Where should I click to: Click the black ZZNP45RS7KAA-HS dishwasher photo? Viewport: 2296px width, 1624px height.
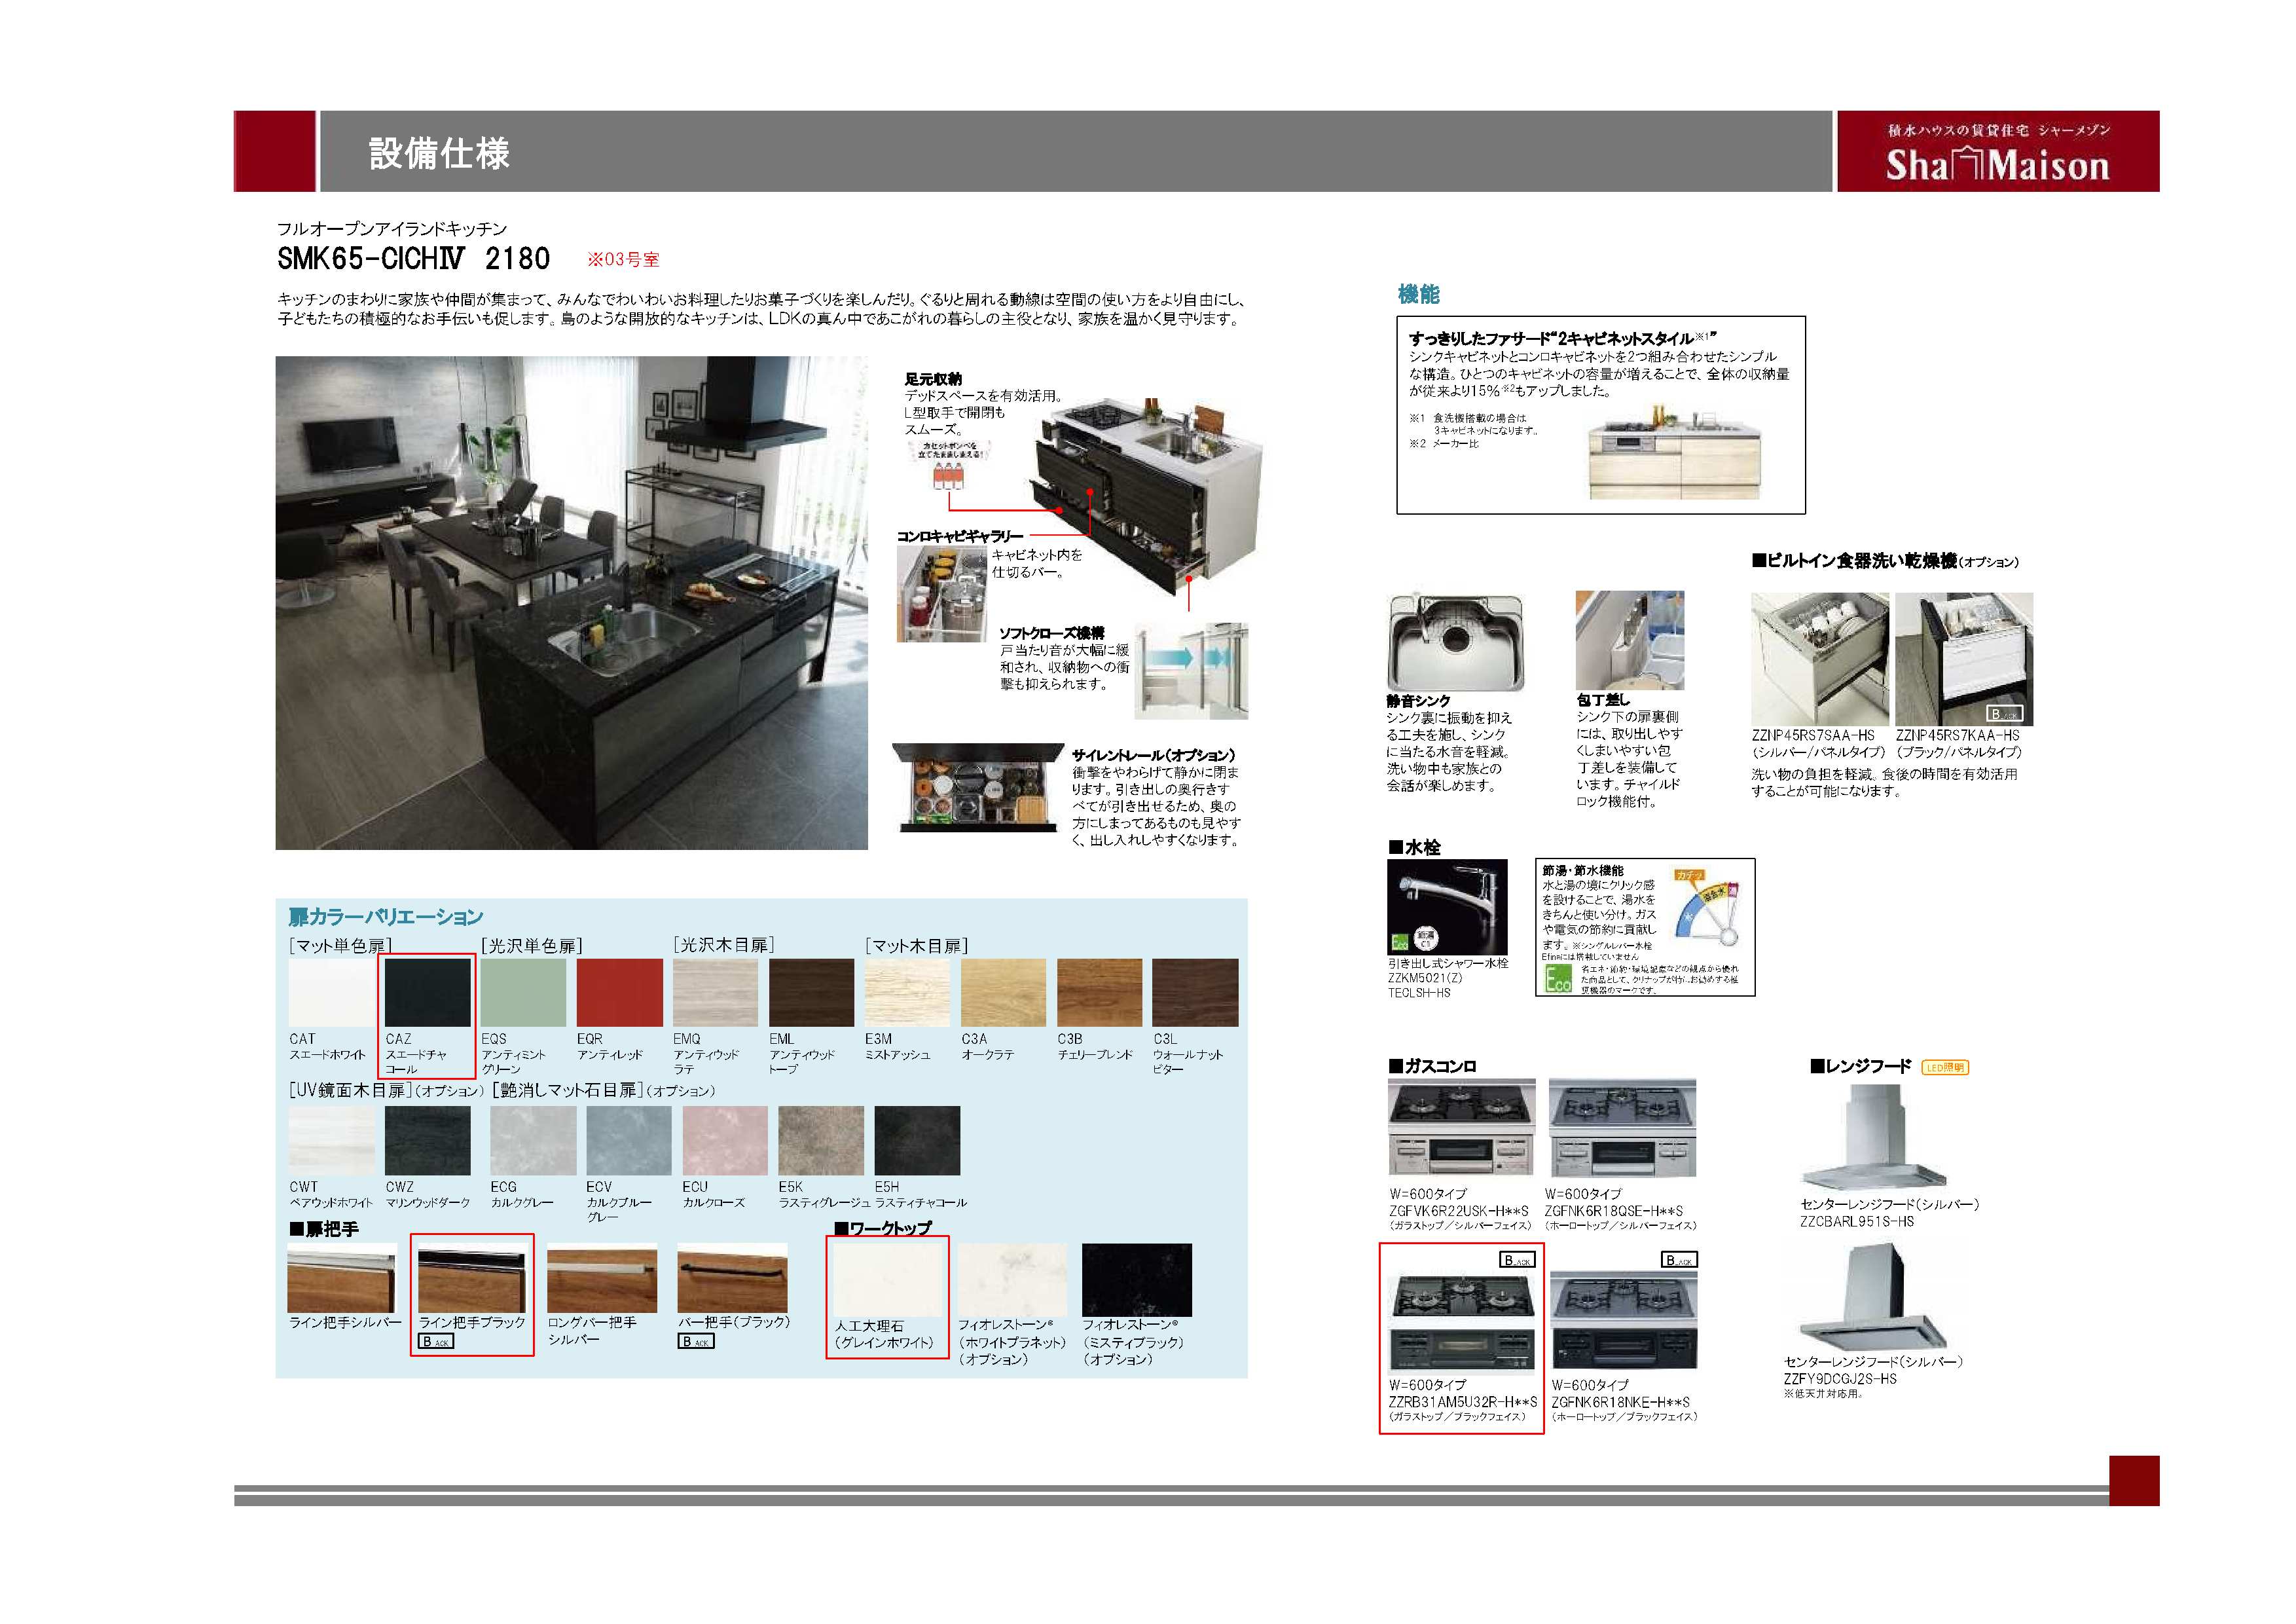click(1964, 659)
